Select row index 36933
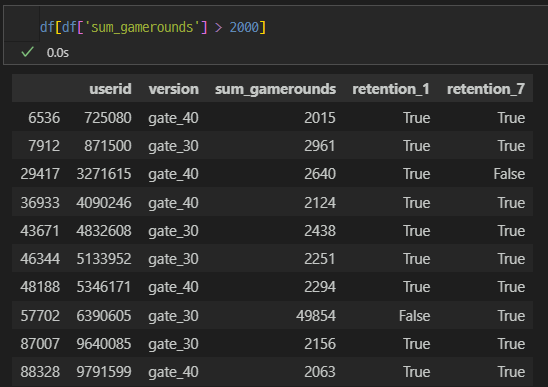548x387 pixels. click(40, 203)
